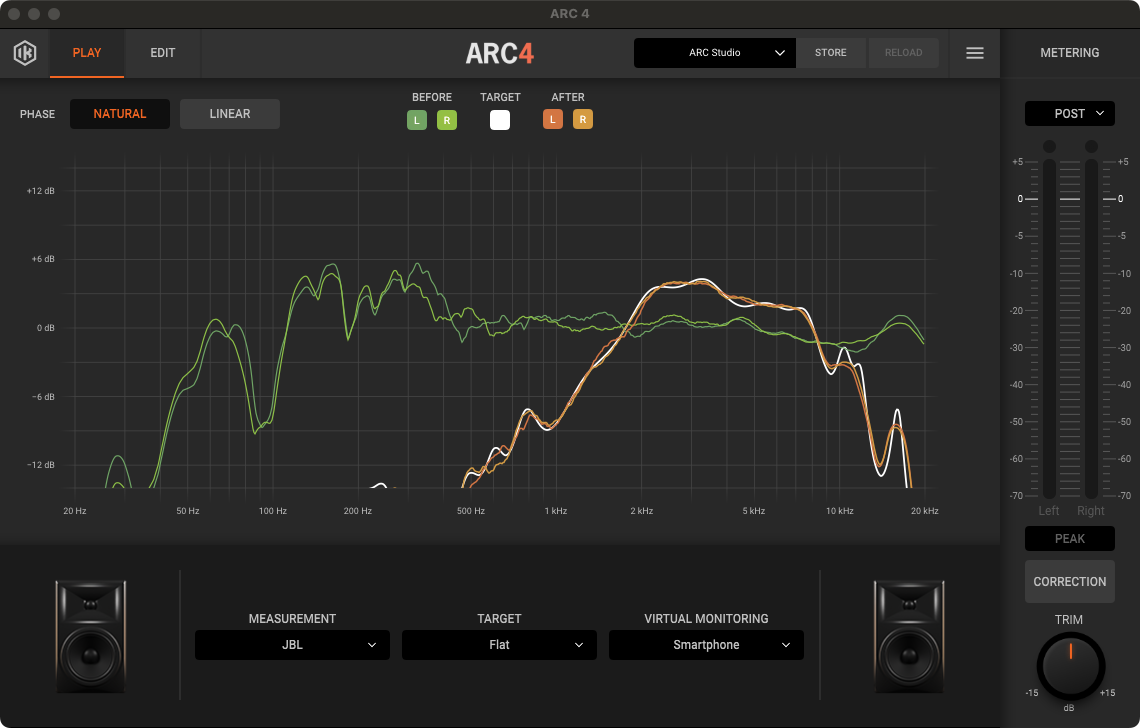Open the TARGET dropdown showing Flat
This screenshot has width=1140, height=728.
pyautogui.click(x=499, y=645)
